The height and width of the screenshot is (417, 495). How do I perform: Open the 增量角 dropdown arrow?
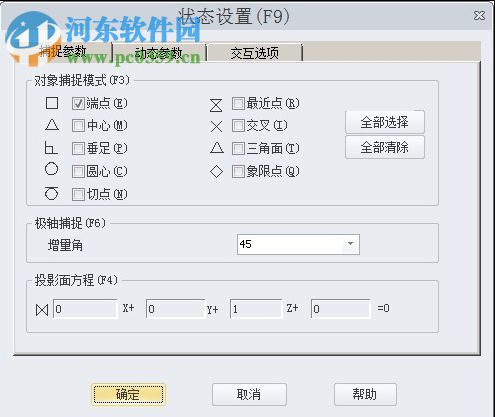click(350, 244)
